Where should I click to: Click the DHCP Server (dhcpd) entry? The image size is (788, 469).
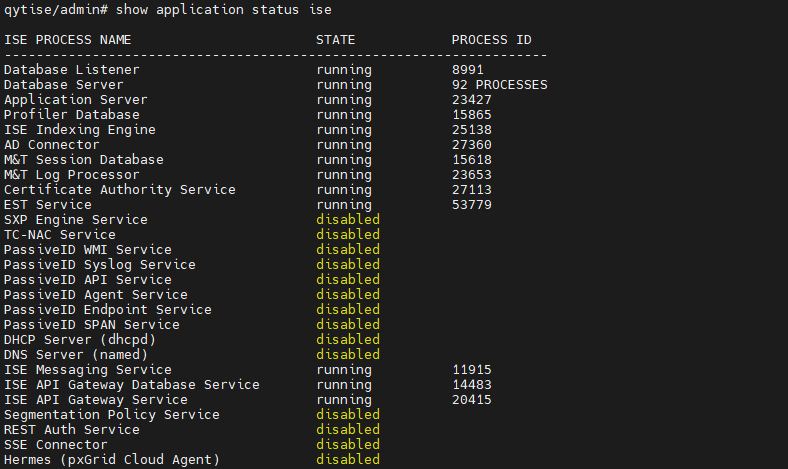pyautogui.click(x=80, y=340)
